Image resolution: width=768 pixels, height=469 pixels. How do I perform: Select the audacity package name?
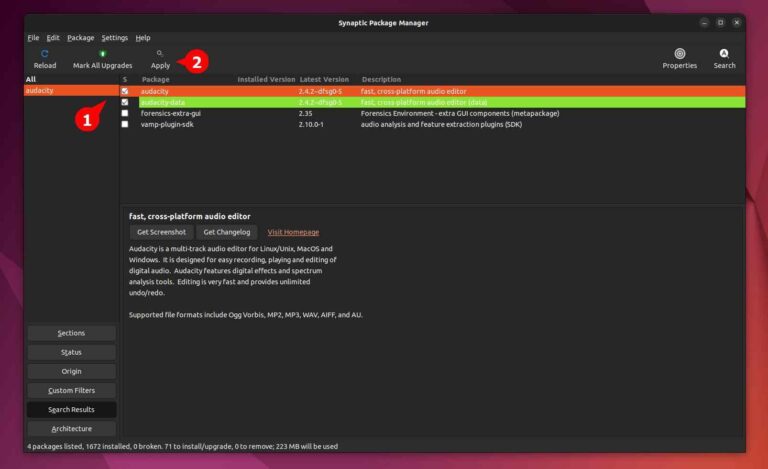coord(155,91)
